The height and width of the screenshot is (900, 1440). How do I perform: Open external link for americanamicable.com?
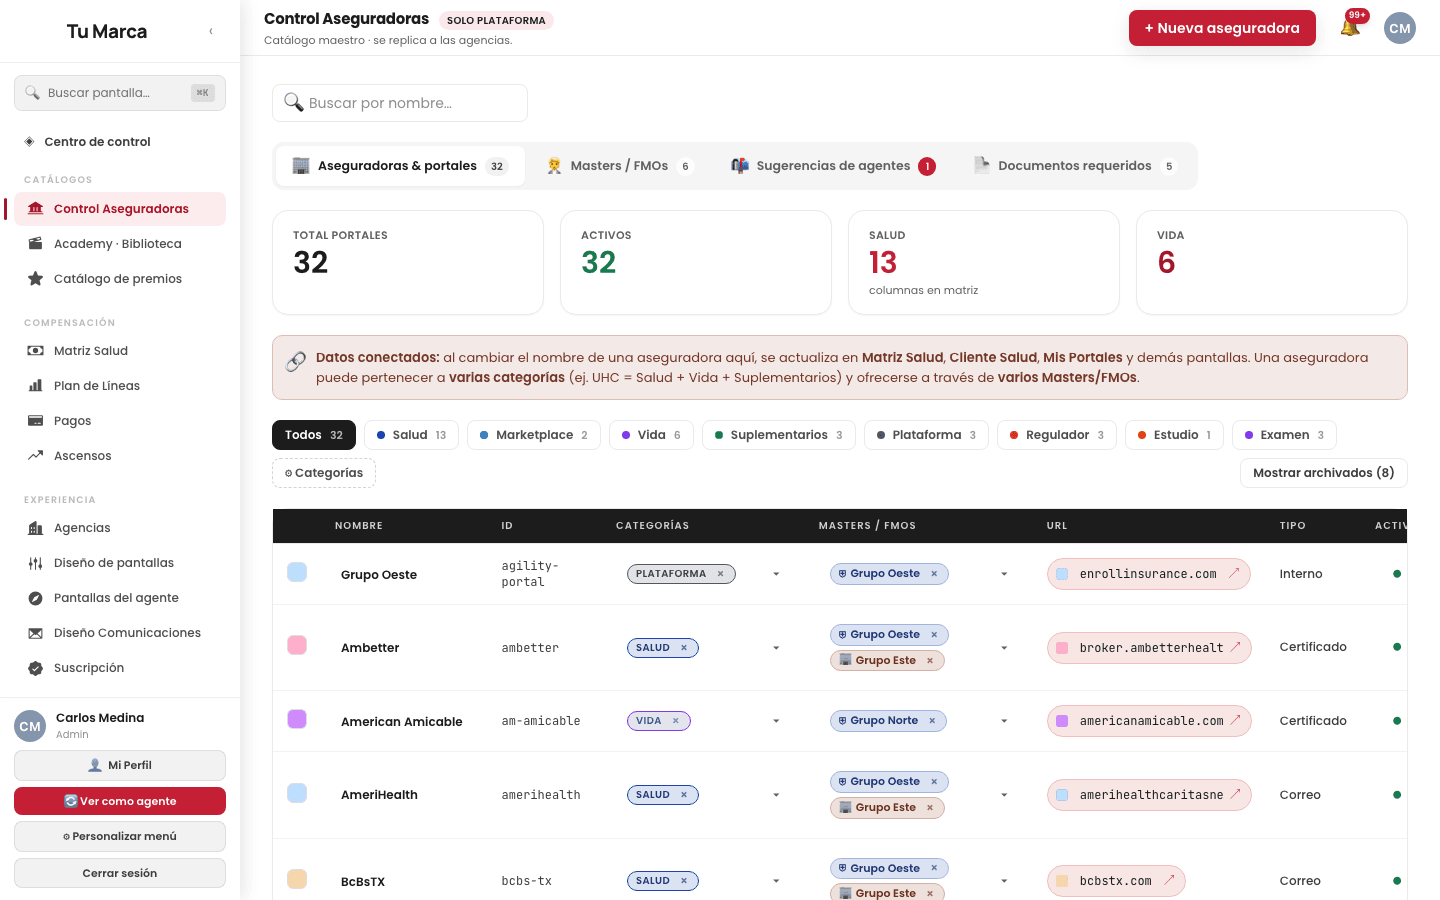tap(1235, 721)
